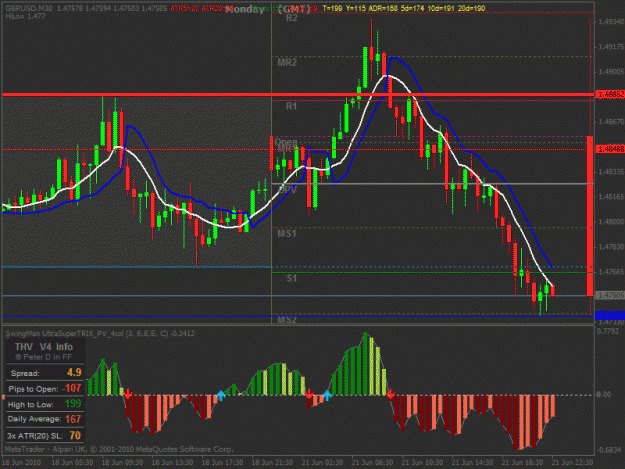
Task: Click the THV V4 Info panel heading
Action: pyautogui.click(x=44, y=347)
